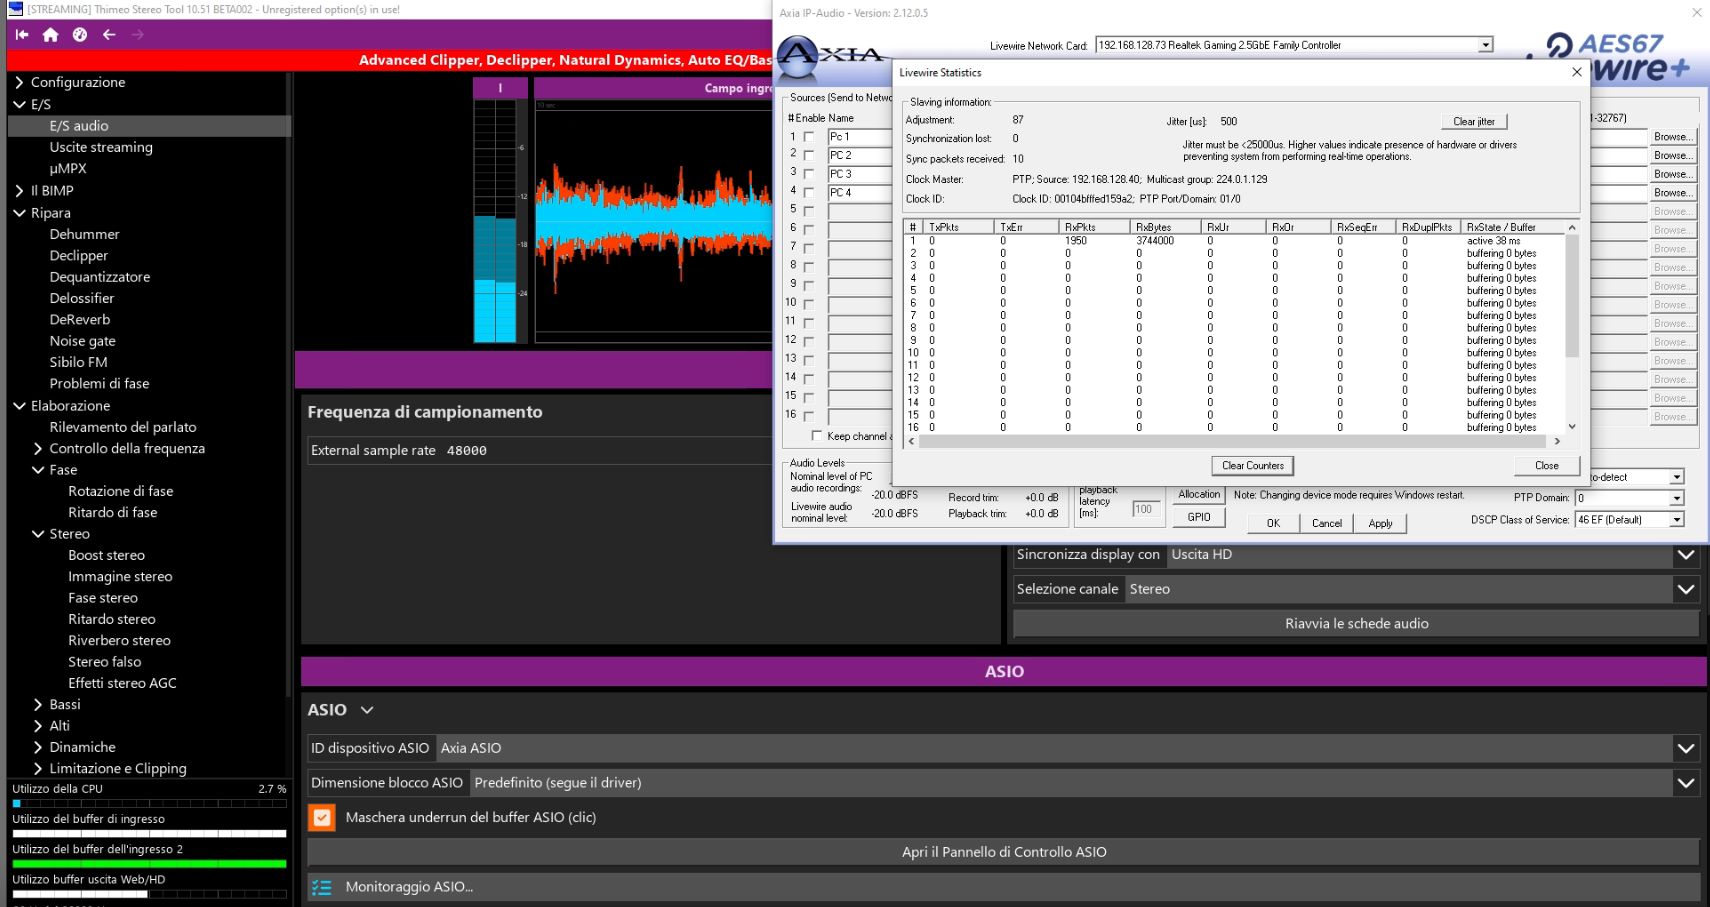Tick the Keep channel checkbox
1710x907 pixels.
[817, 436]
